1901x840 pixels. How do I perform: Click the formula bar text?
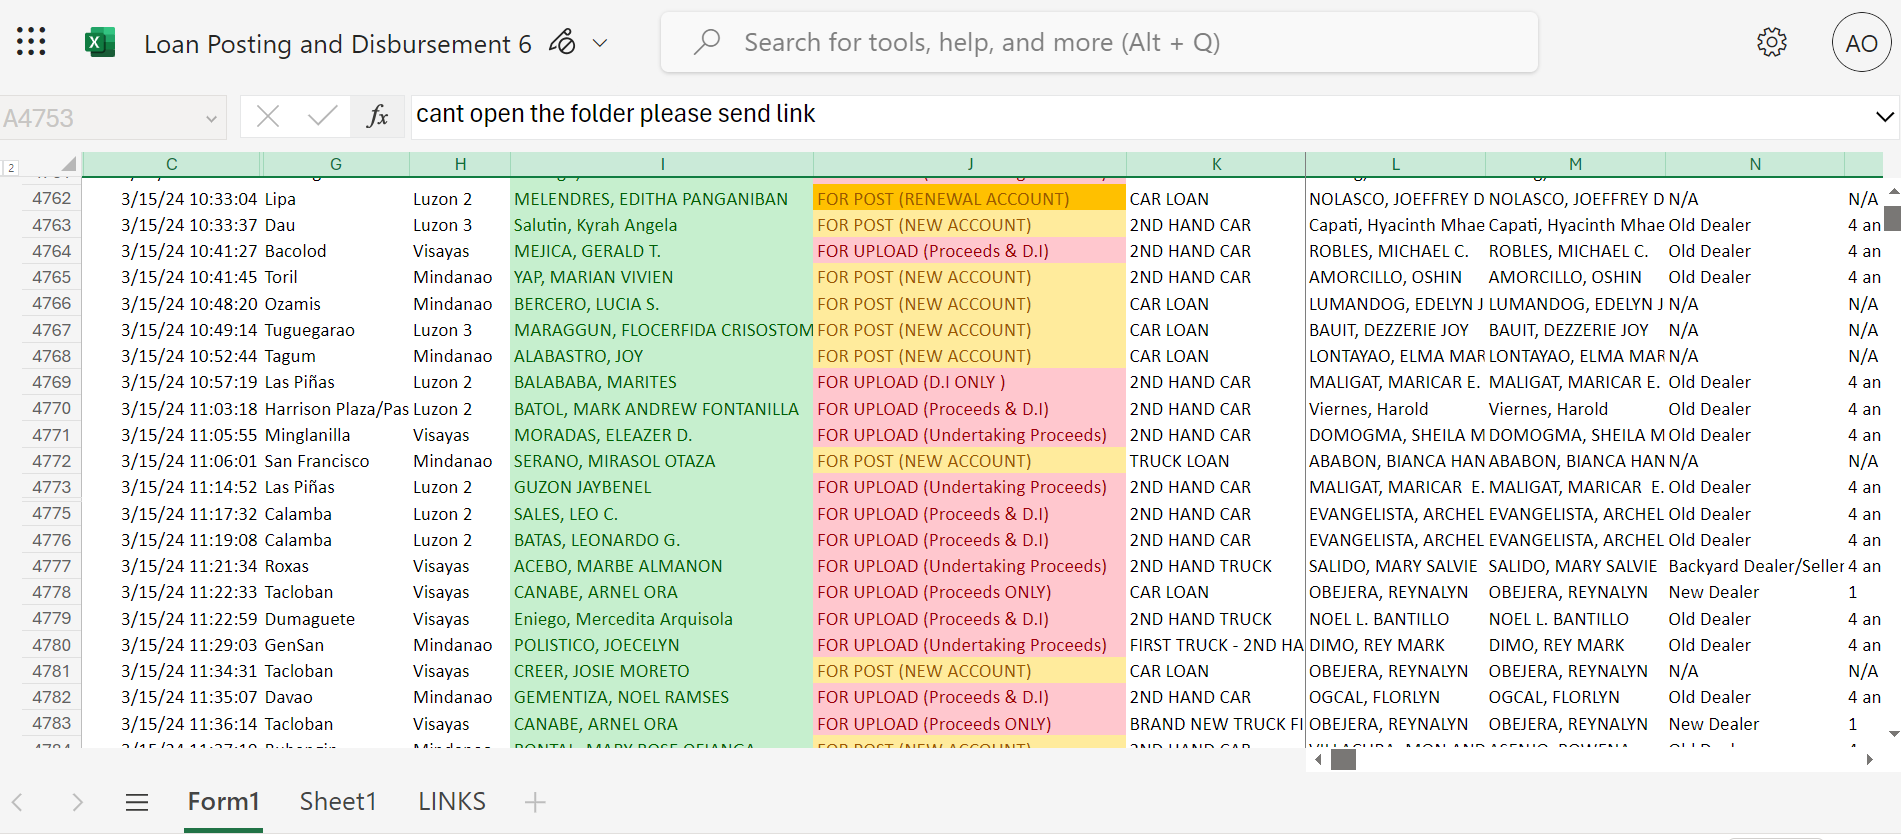615,114
